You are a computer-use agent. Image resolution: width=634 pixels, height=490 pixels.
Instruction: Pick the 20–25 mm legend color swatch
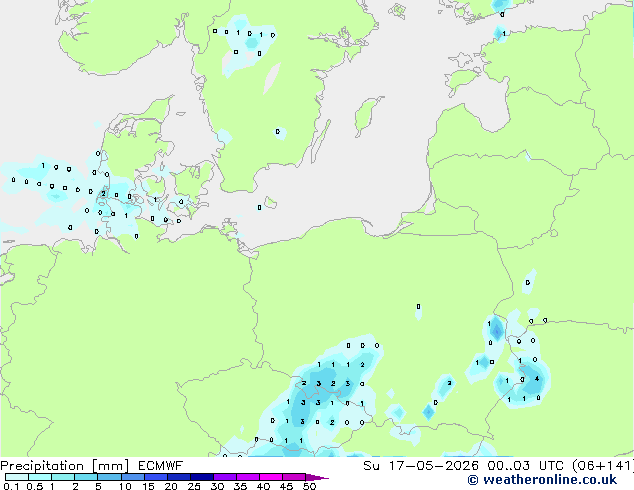178,477
